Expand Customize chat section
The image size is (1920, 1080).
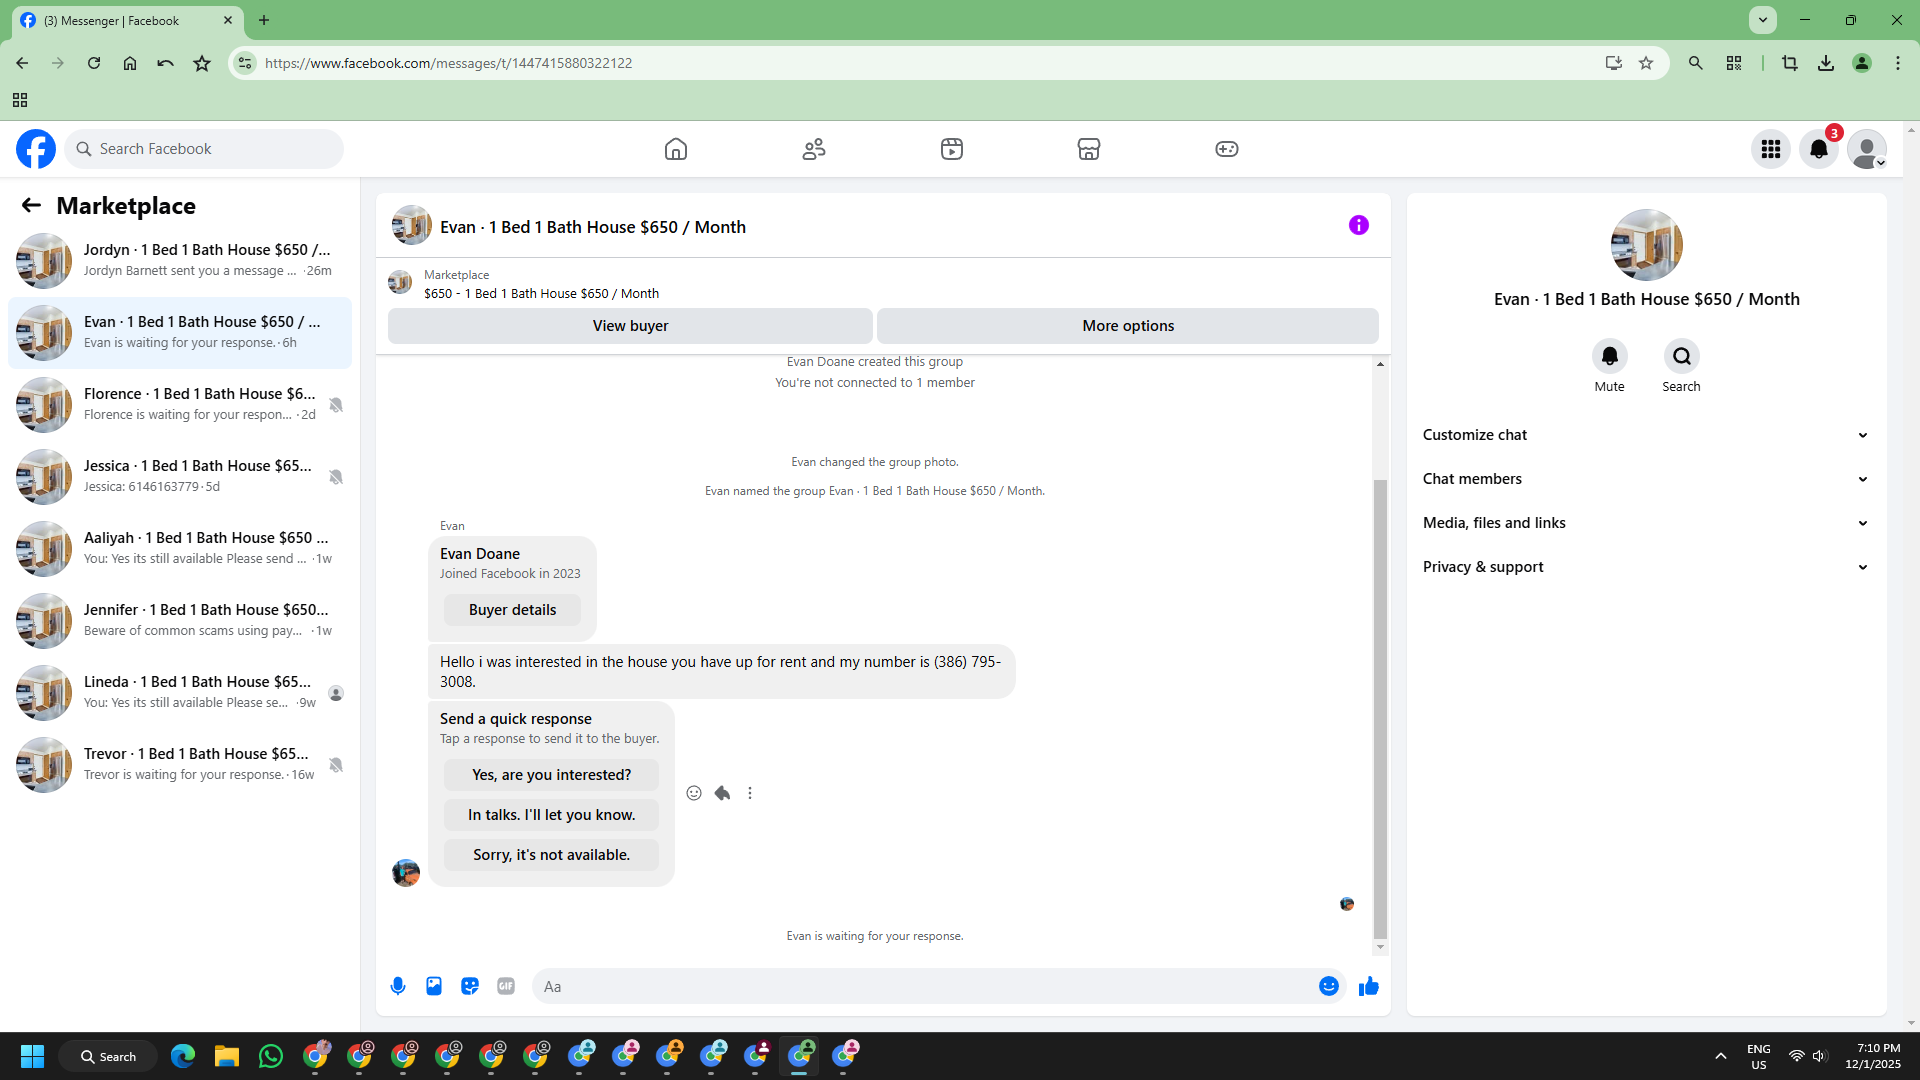1646,435
